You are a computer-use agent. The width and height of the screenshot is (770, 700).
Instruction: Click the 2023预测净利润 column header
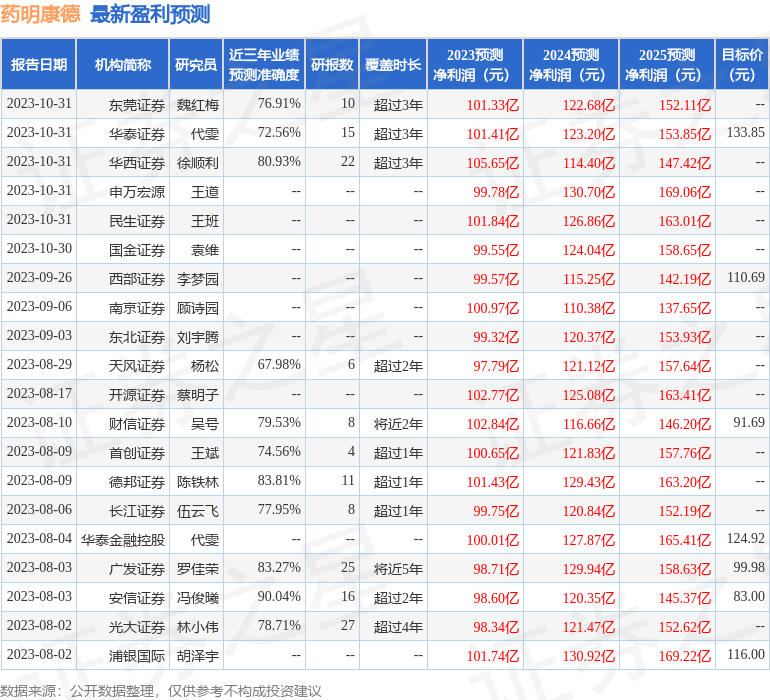click(475, 64)
